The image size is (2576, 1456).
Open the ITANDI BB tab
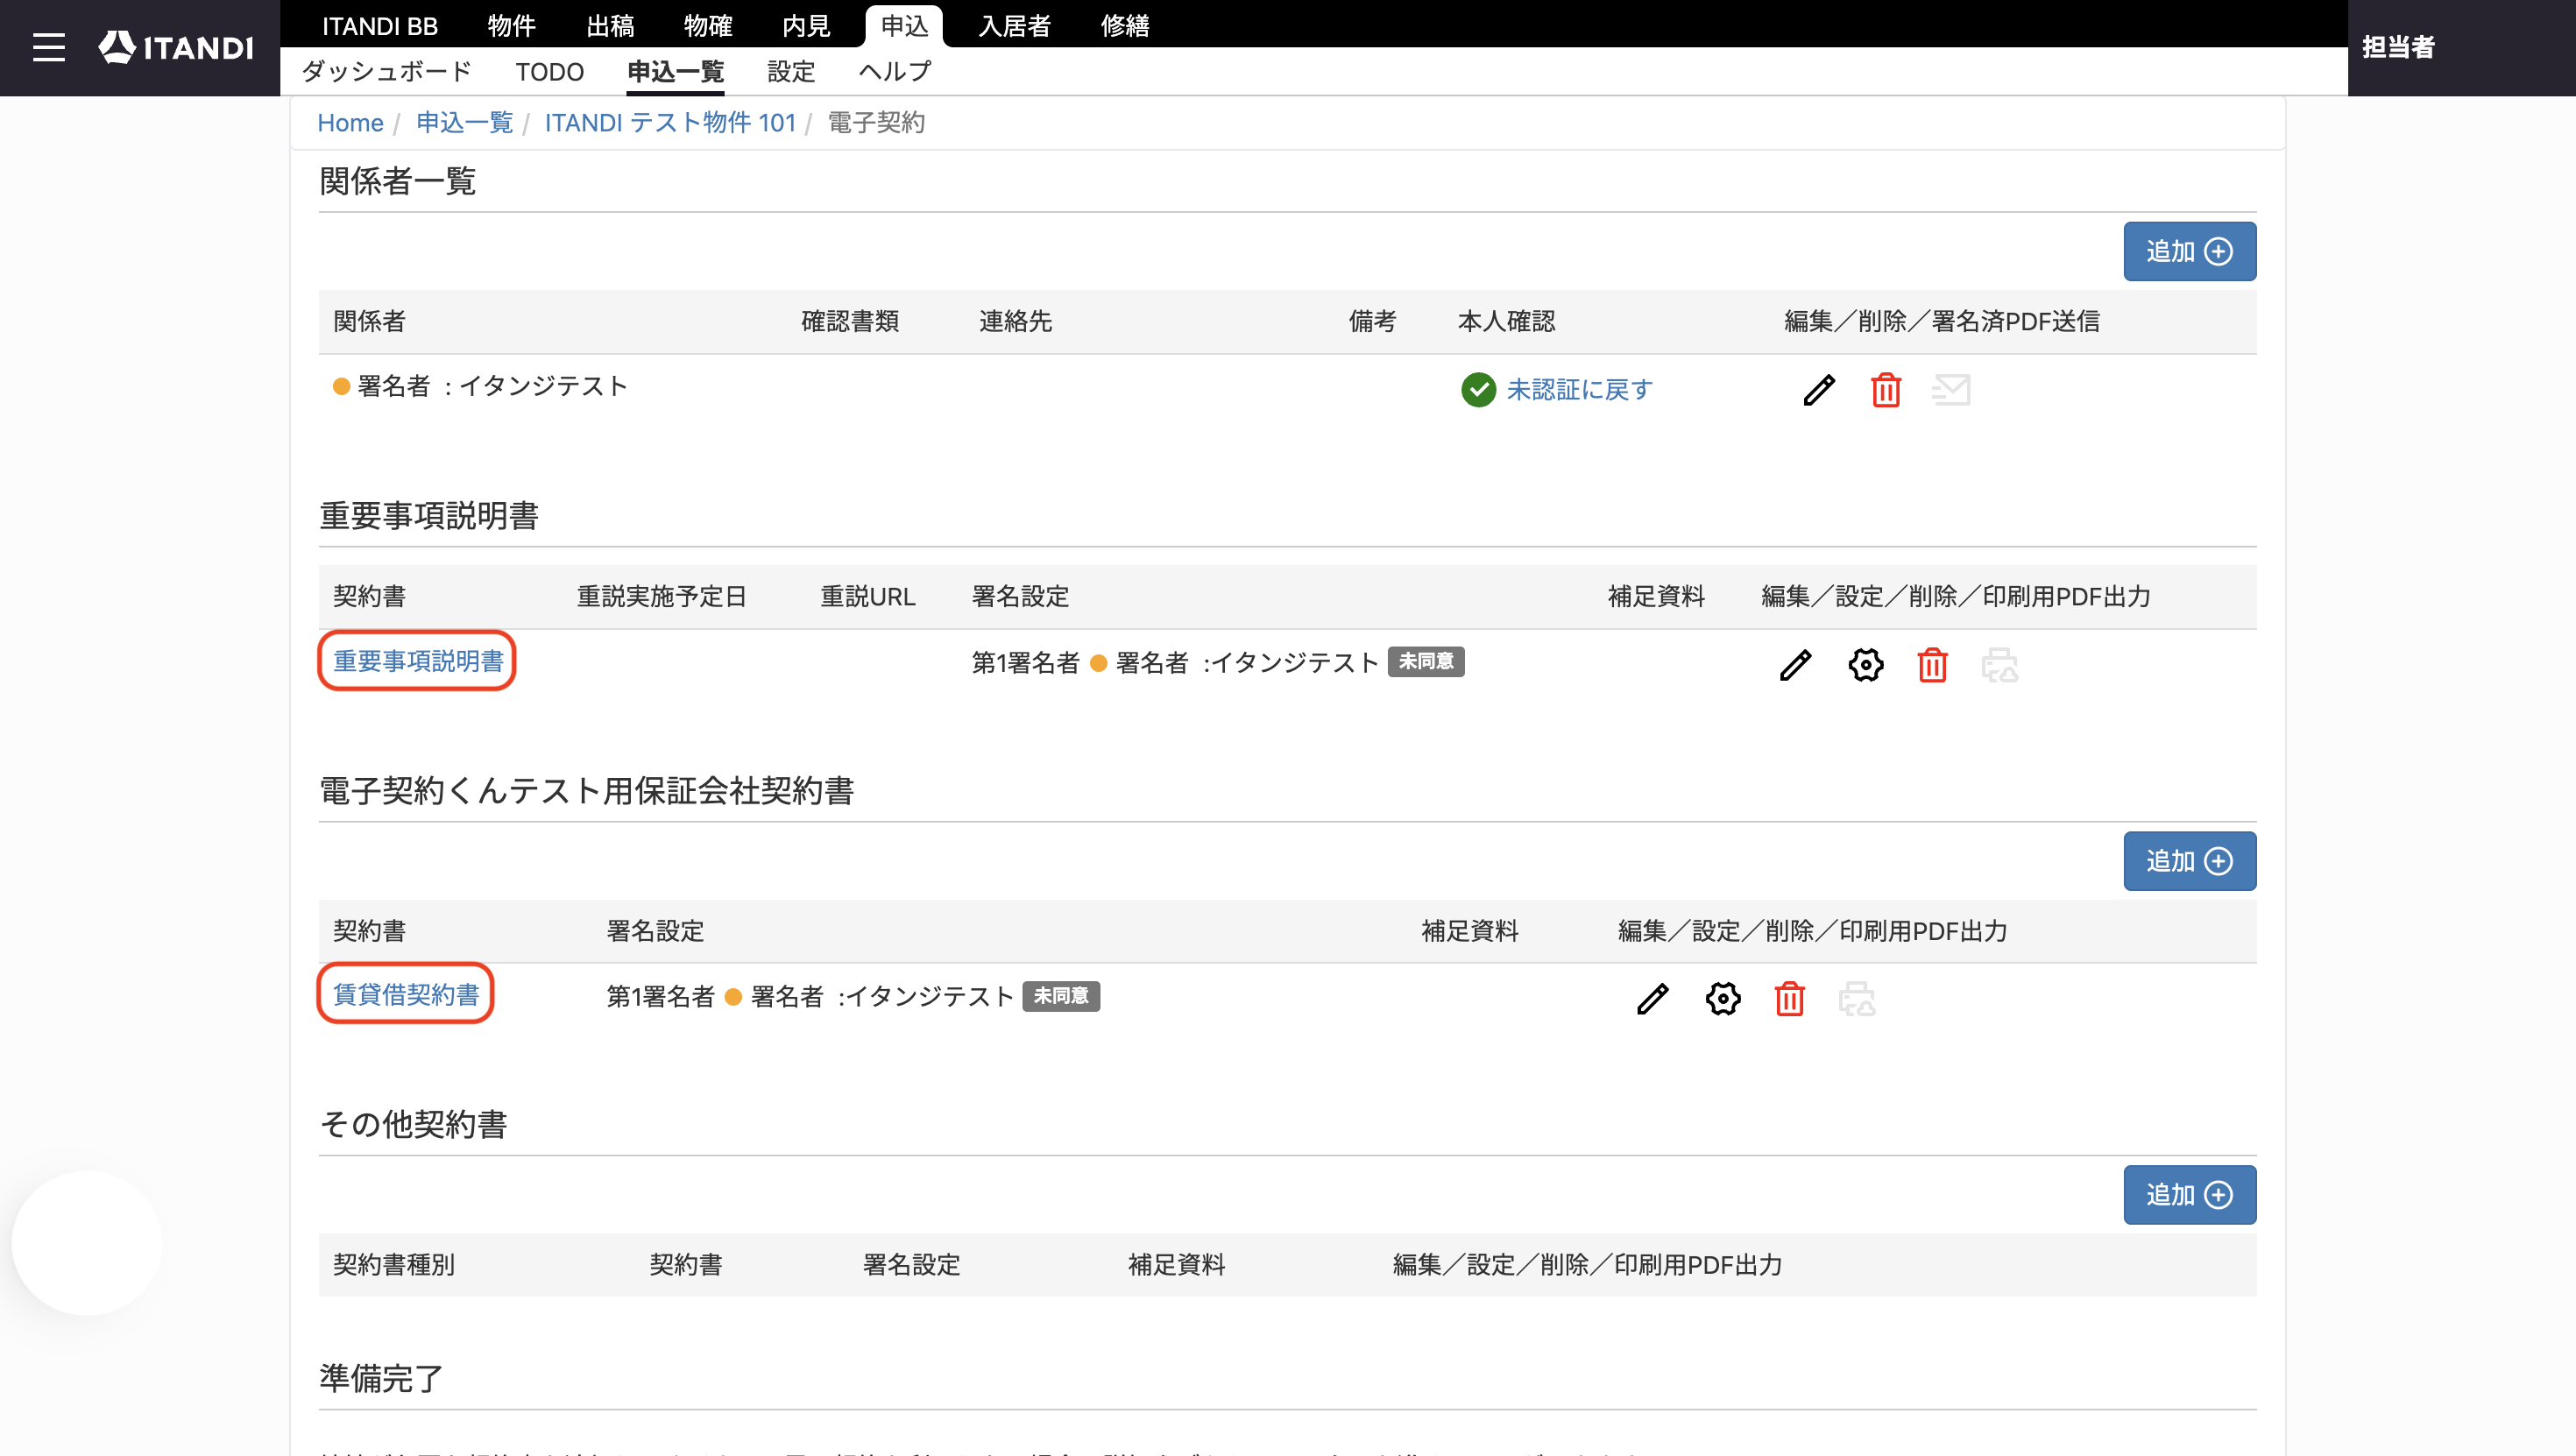380,25
